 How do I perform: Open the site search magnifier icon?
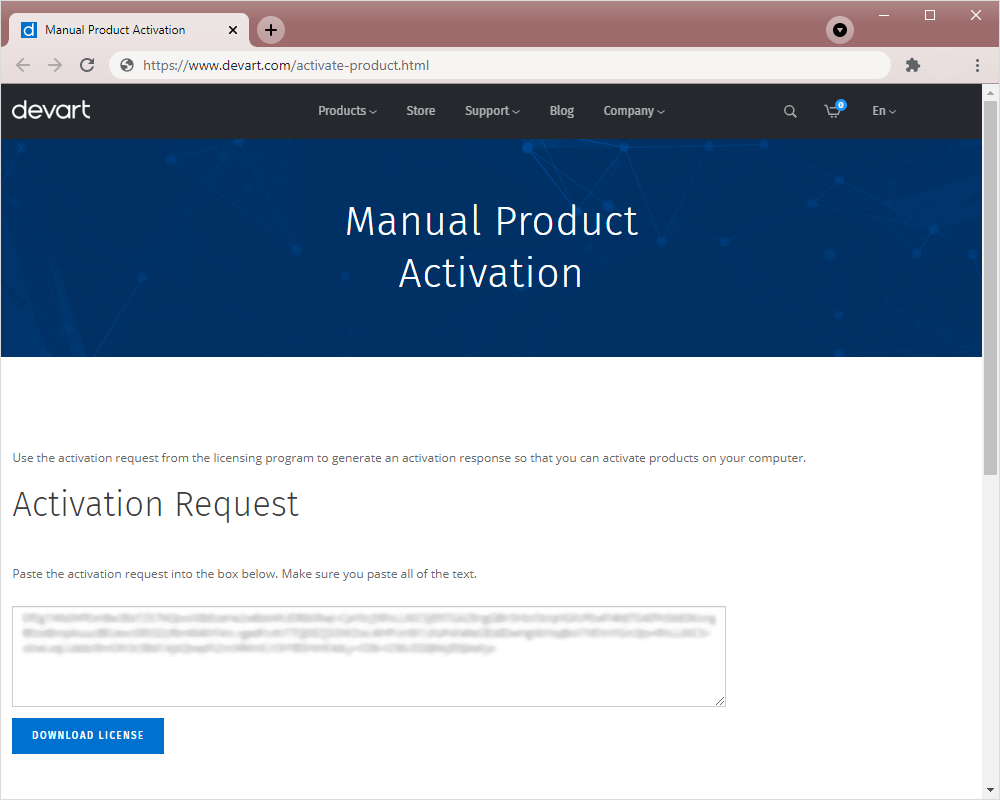click(790, 111)
